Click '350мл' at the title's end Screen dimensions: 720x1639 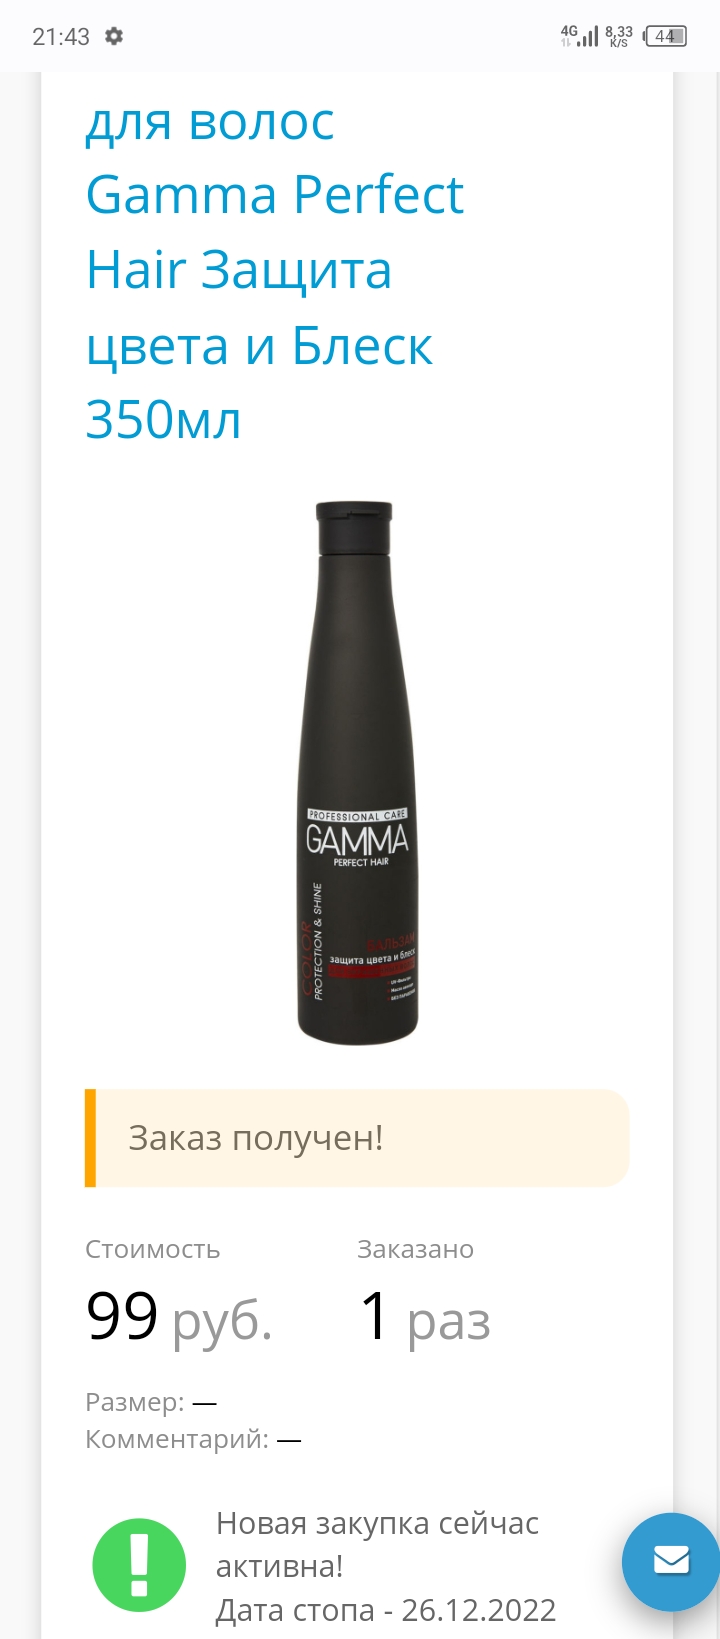pos(163,420)
